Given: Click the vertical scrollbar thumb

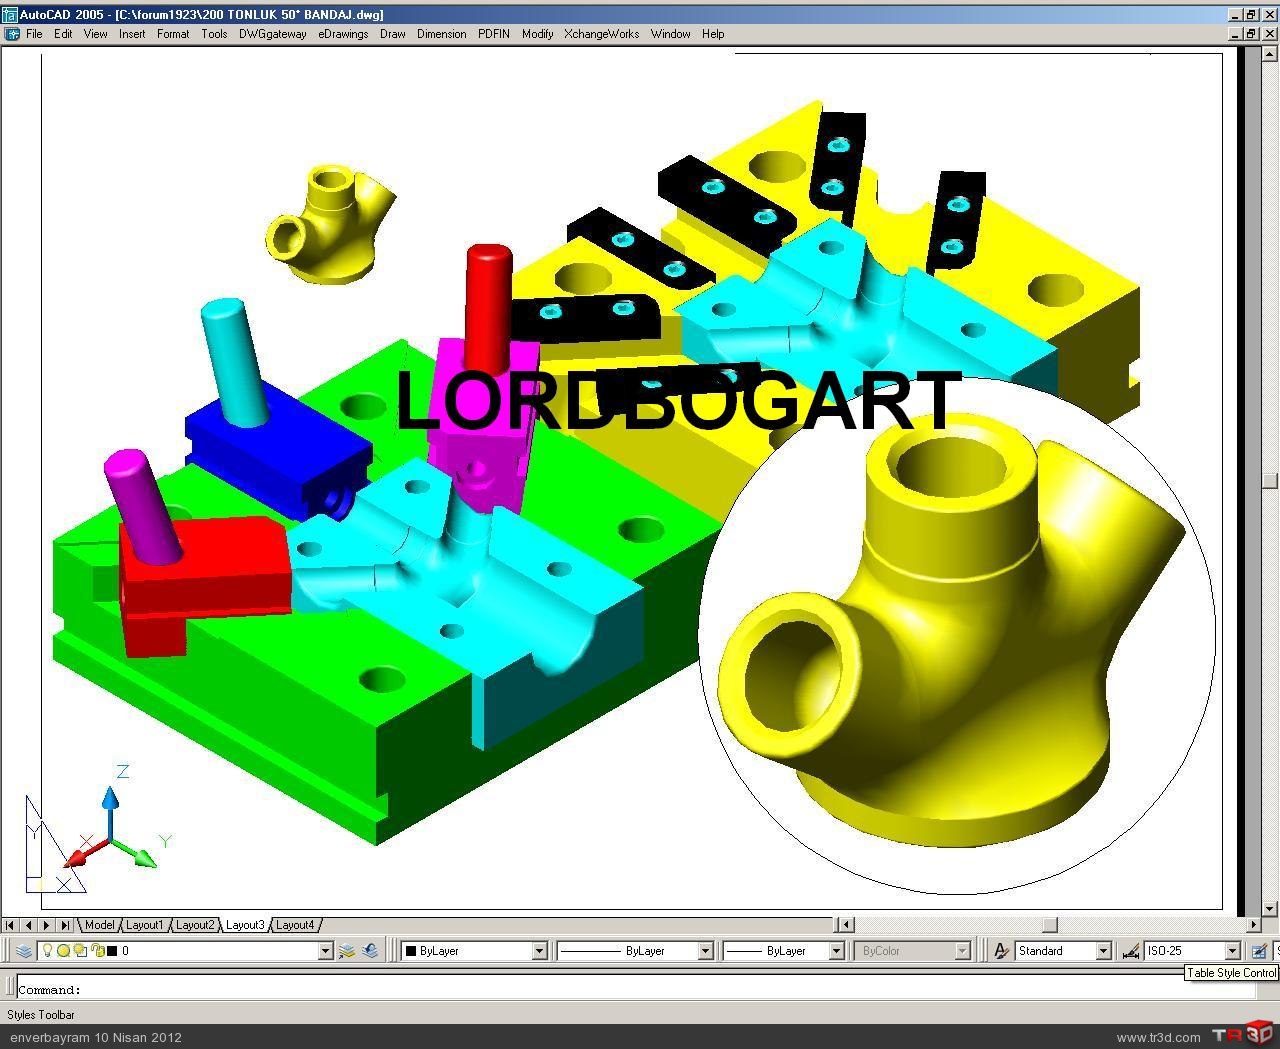Looking at the screenshot, I should coord(1270,479).
